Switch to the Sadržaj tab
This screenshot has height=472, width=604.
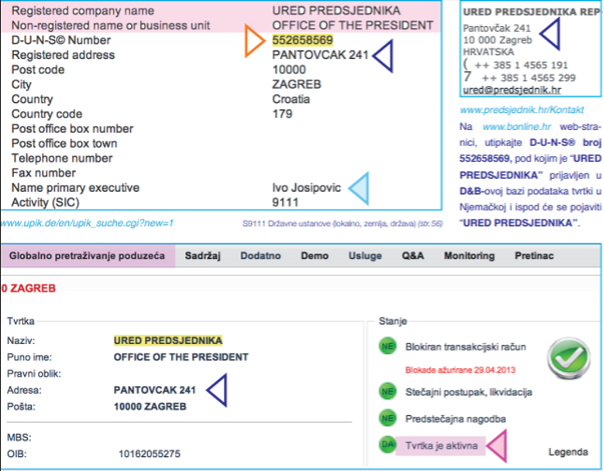click(x=203, y=256)
